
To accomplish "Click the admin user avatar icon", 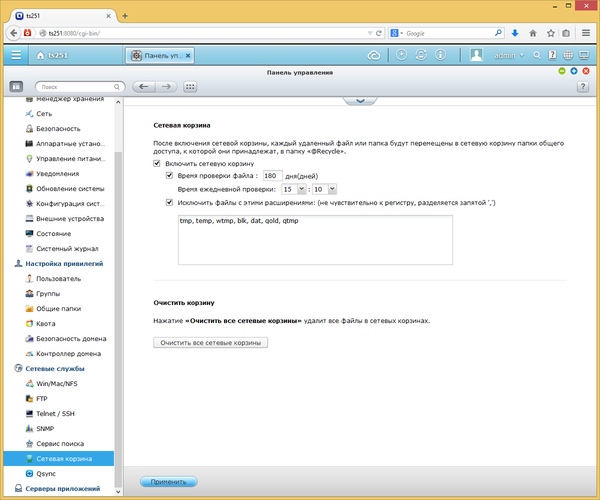I will point(476,55).
